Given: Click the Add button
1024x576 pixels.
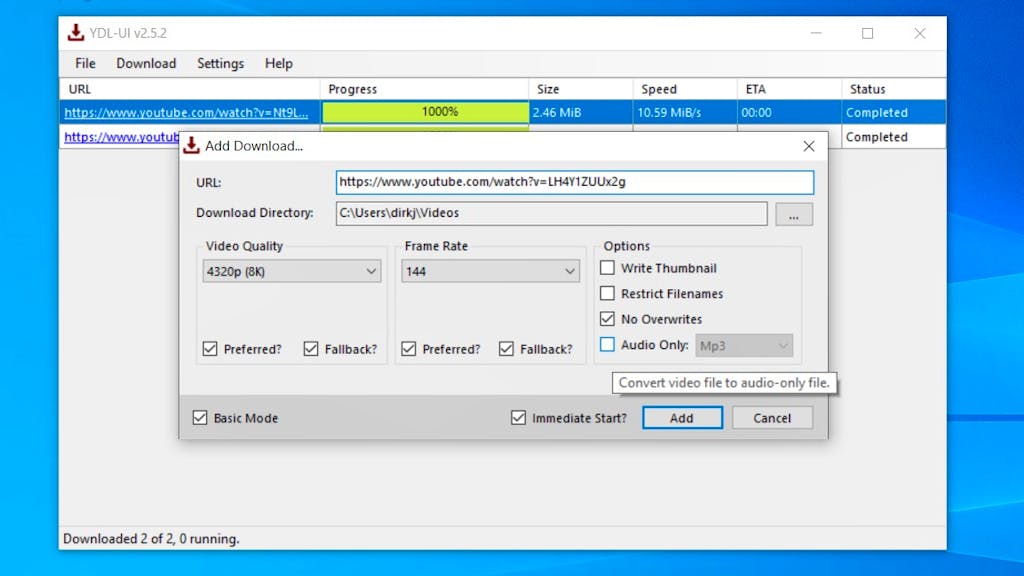Looking at the screenshot, I should point(682,418).
